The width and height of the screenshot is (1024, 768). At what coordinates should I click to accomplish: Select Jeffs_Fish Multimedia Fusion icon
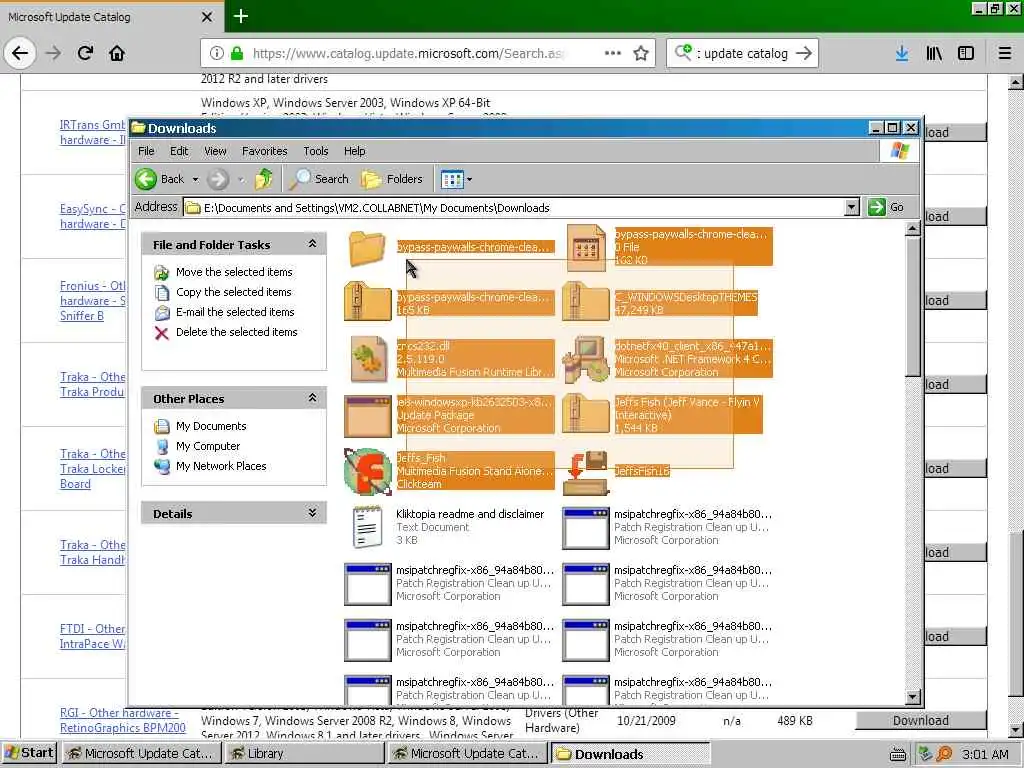click(x=368, y=471)
